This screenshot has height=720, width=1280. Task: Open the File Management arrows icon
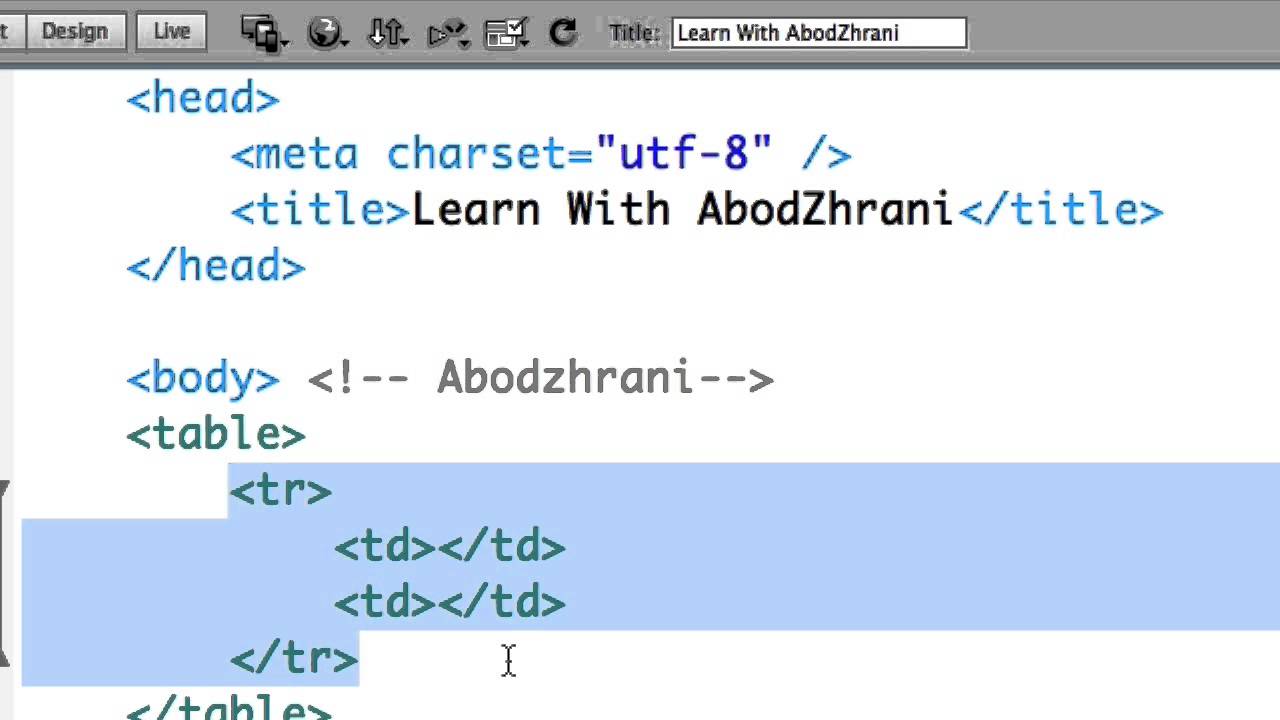point(387,33)
